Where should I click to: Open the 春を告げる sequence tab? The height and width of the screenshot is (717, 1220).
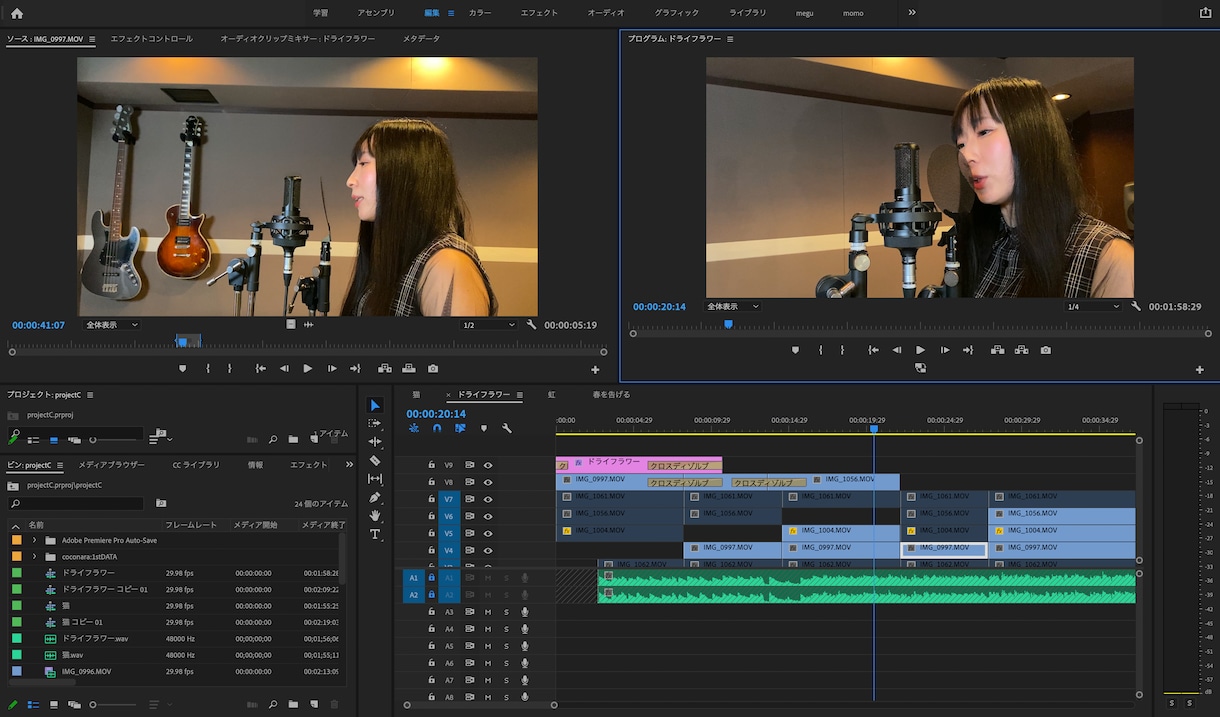(x=611, y=395)
